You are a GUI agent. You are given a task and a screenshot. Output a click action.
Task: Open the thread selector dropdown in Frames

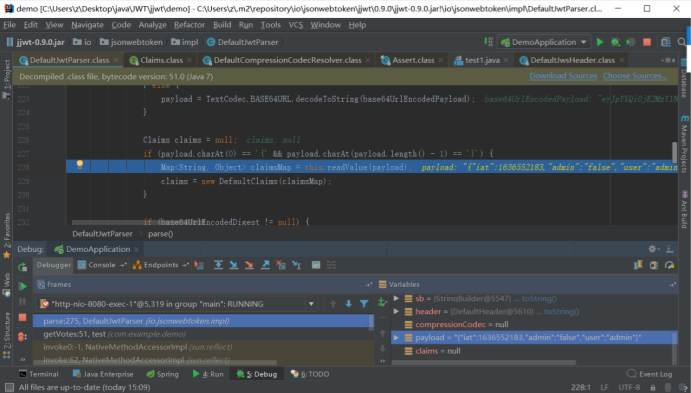[311, 304]
